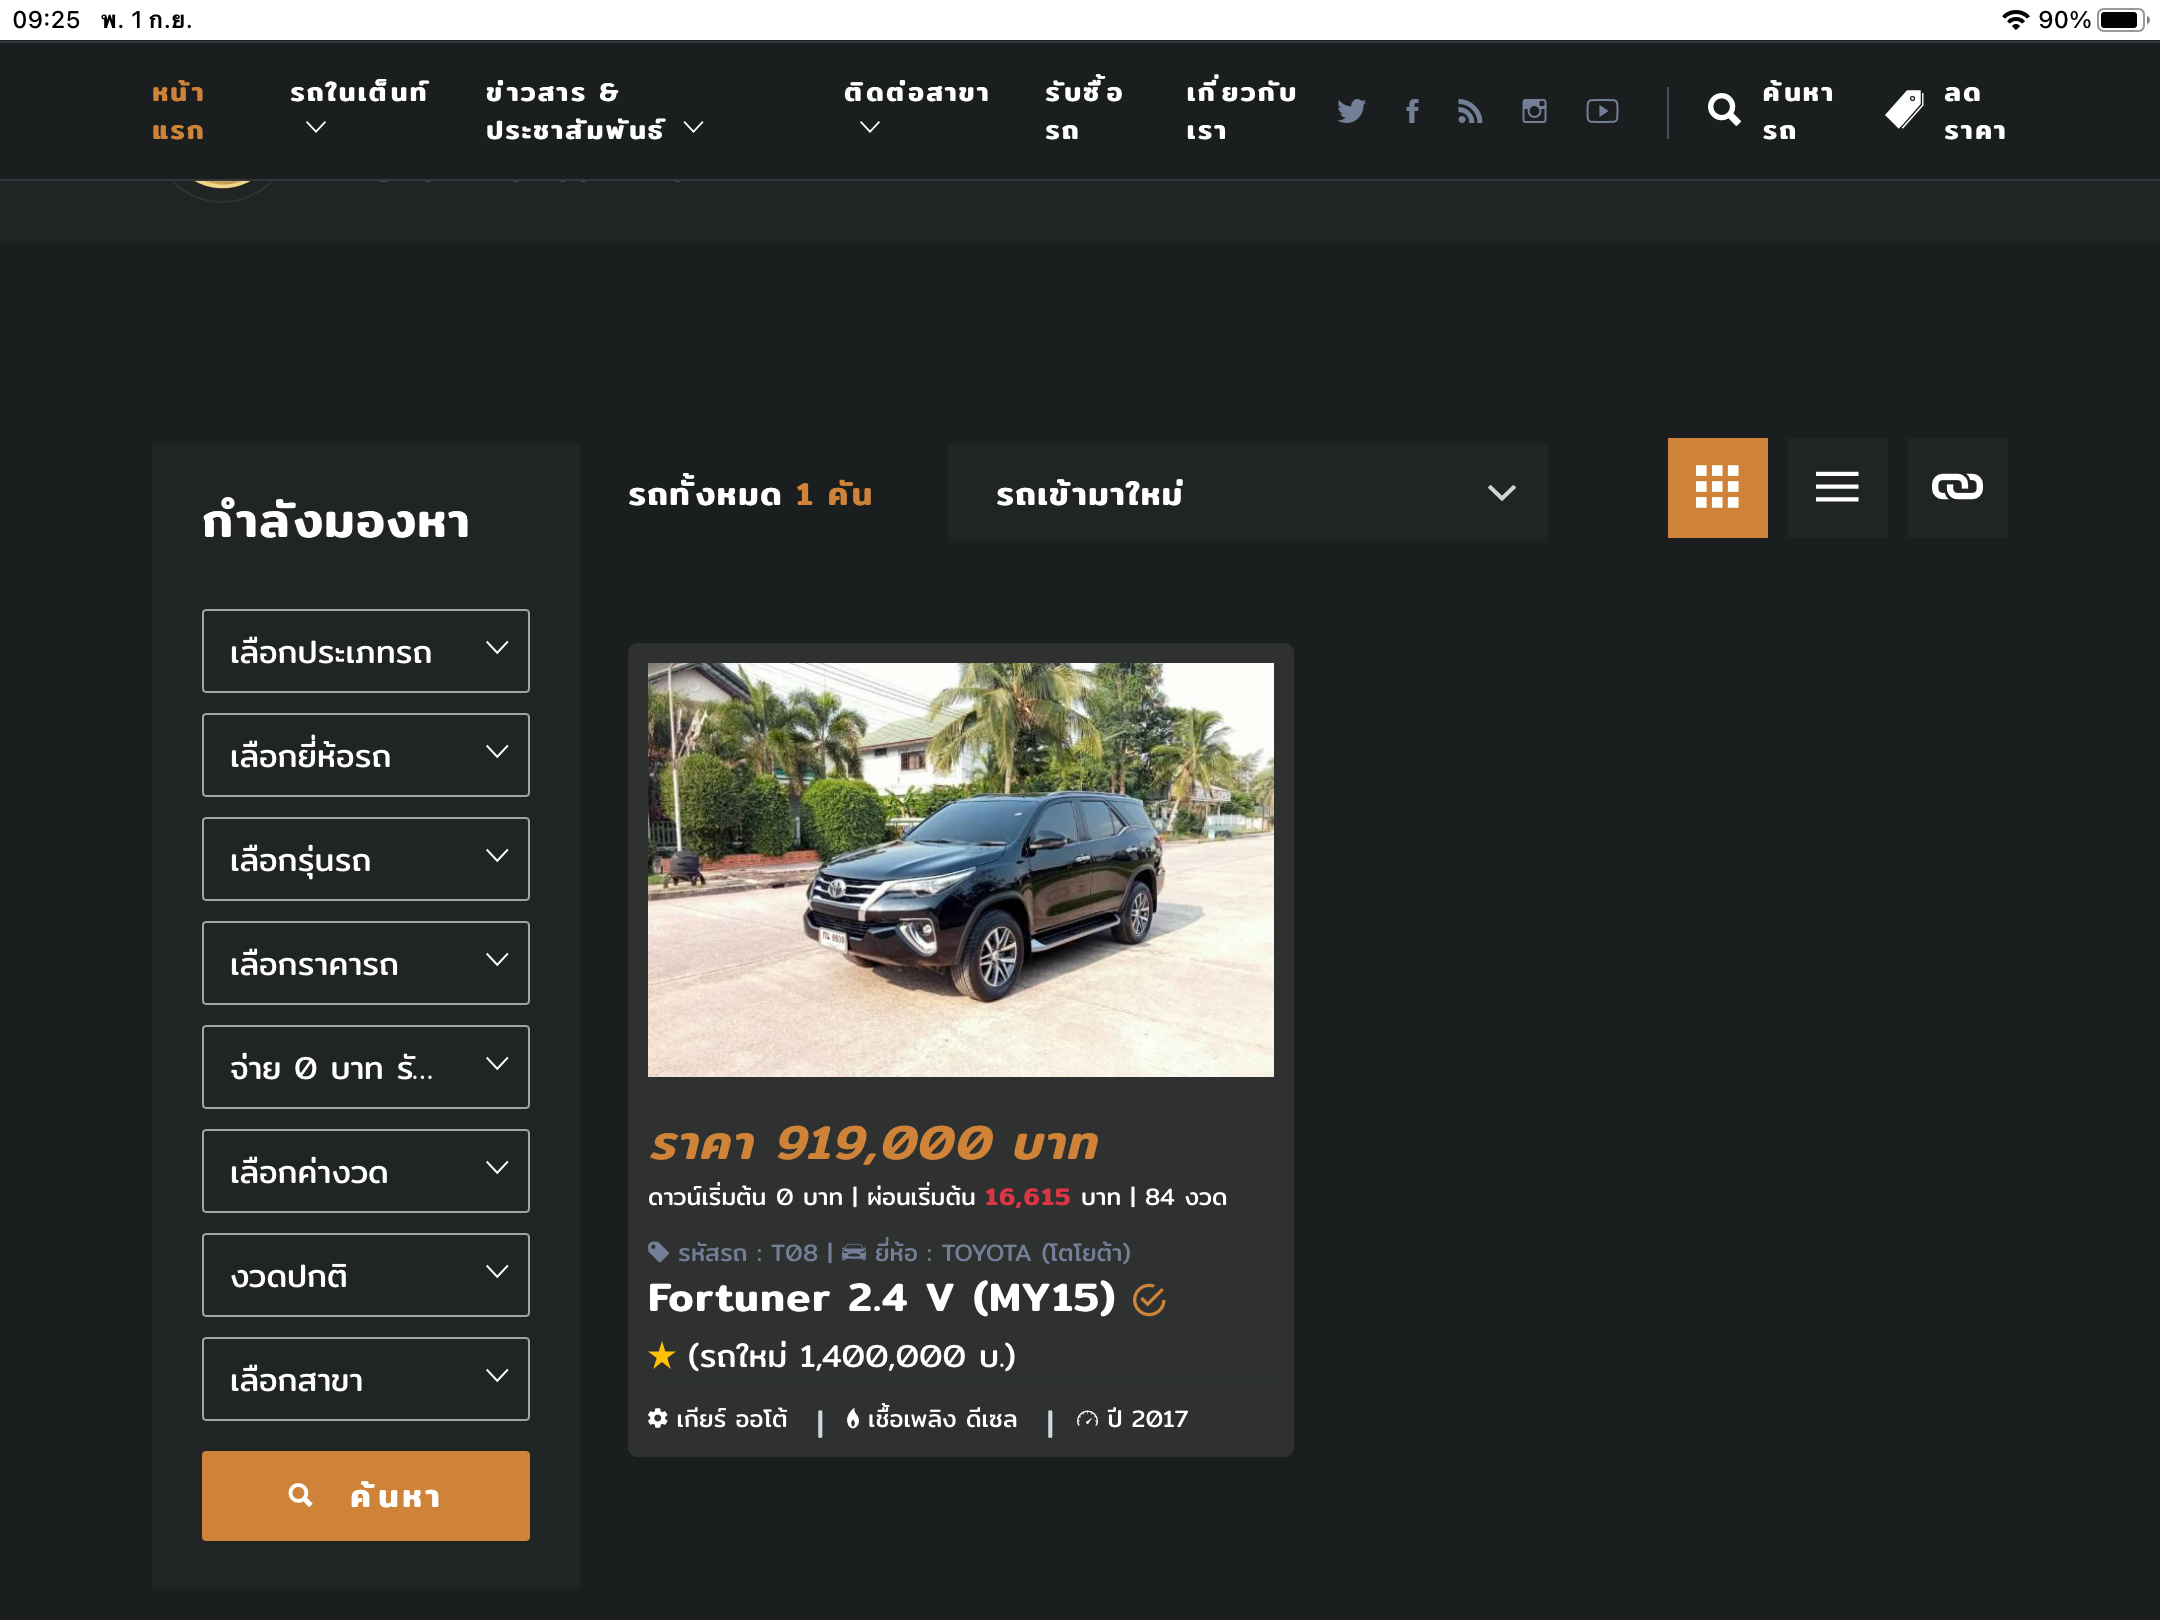
Task: Open the เลือกยี่ห้อรถ brand dropdown
Action: 366,755
